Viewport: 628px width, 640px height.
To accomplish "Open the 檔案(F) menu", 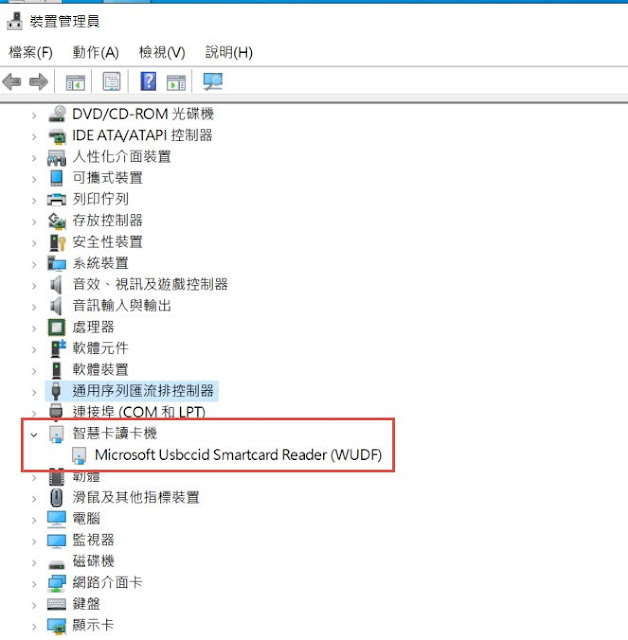I will coord(31,52).
